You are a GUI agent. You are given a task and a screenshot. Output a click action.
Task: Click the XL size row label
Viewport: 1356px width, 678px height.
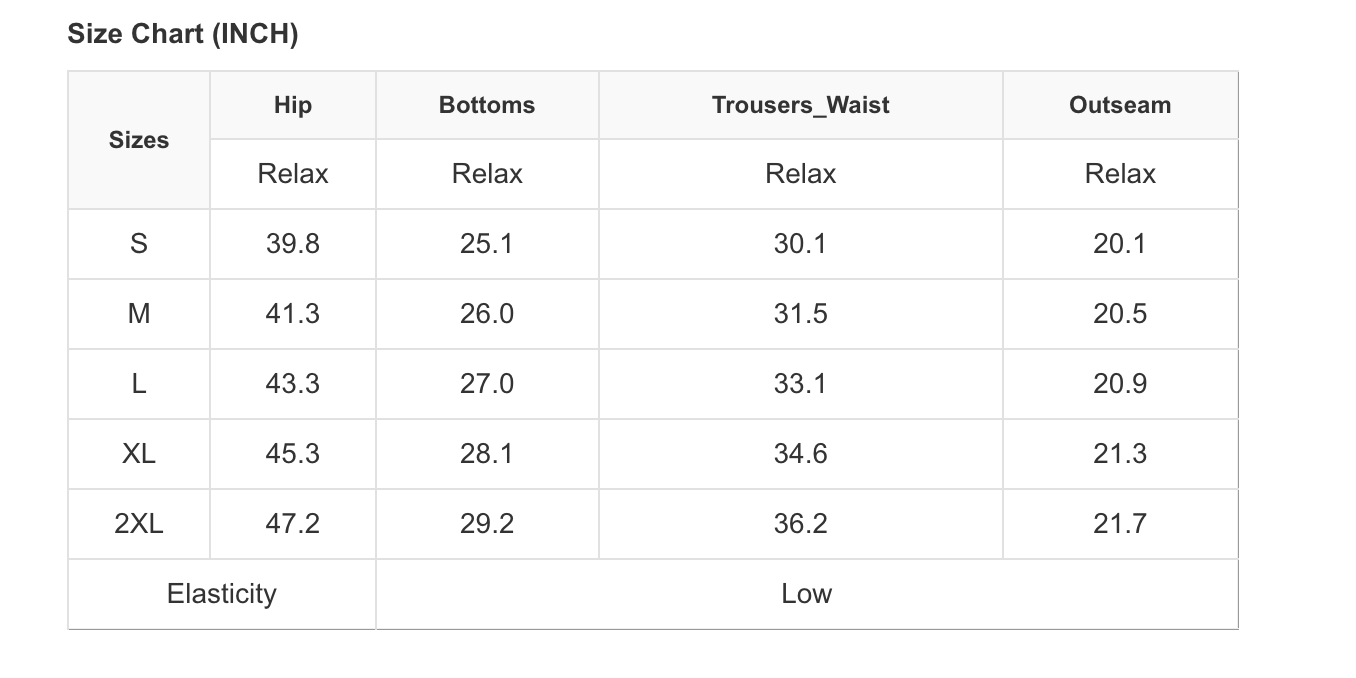tap(139, 454)
